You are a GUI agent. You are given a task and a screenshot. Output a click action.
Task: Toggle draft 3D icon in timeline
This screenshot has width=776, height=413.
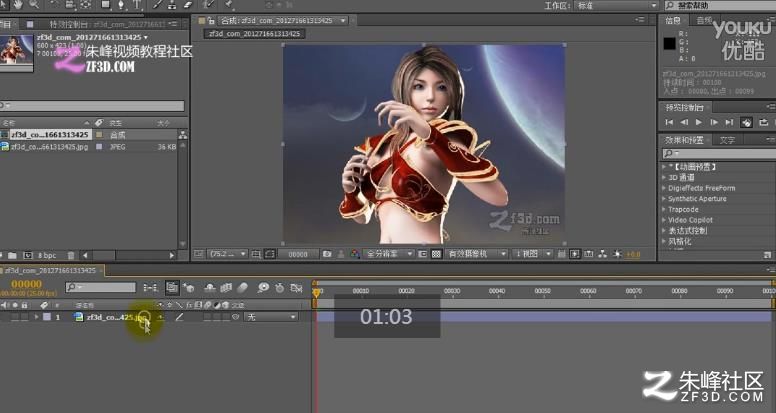pos(189,287)
